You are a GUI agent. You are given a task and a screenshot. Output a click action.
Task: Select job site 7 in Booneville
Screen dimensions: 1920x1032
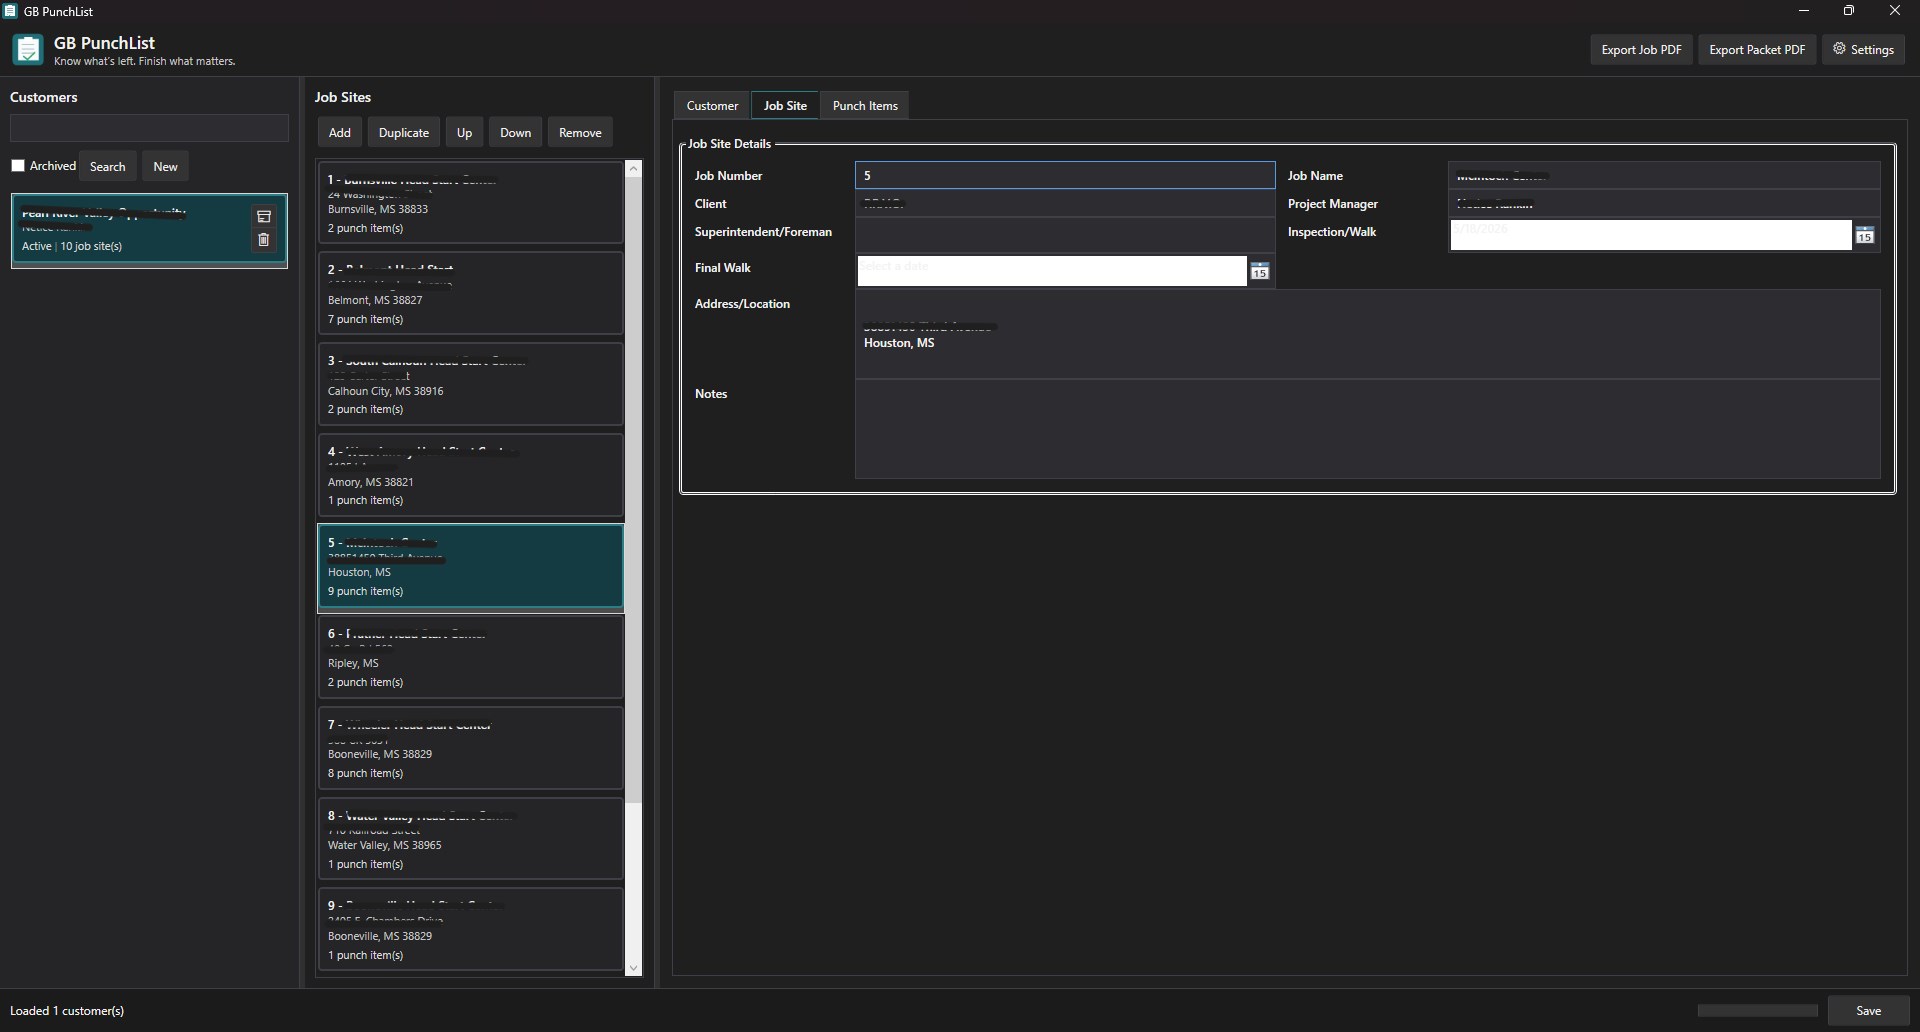click(x=471, y=748)
